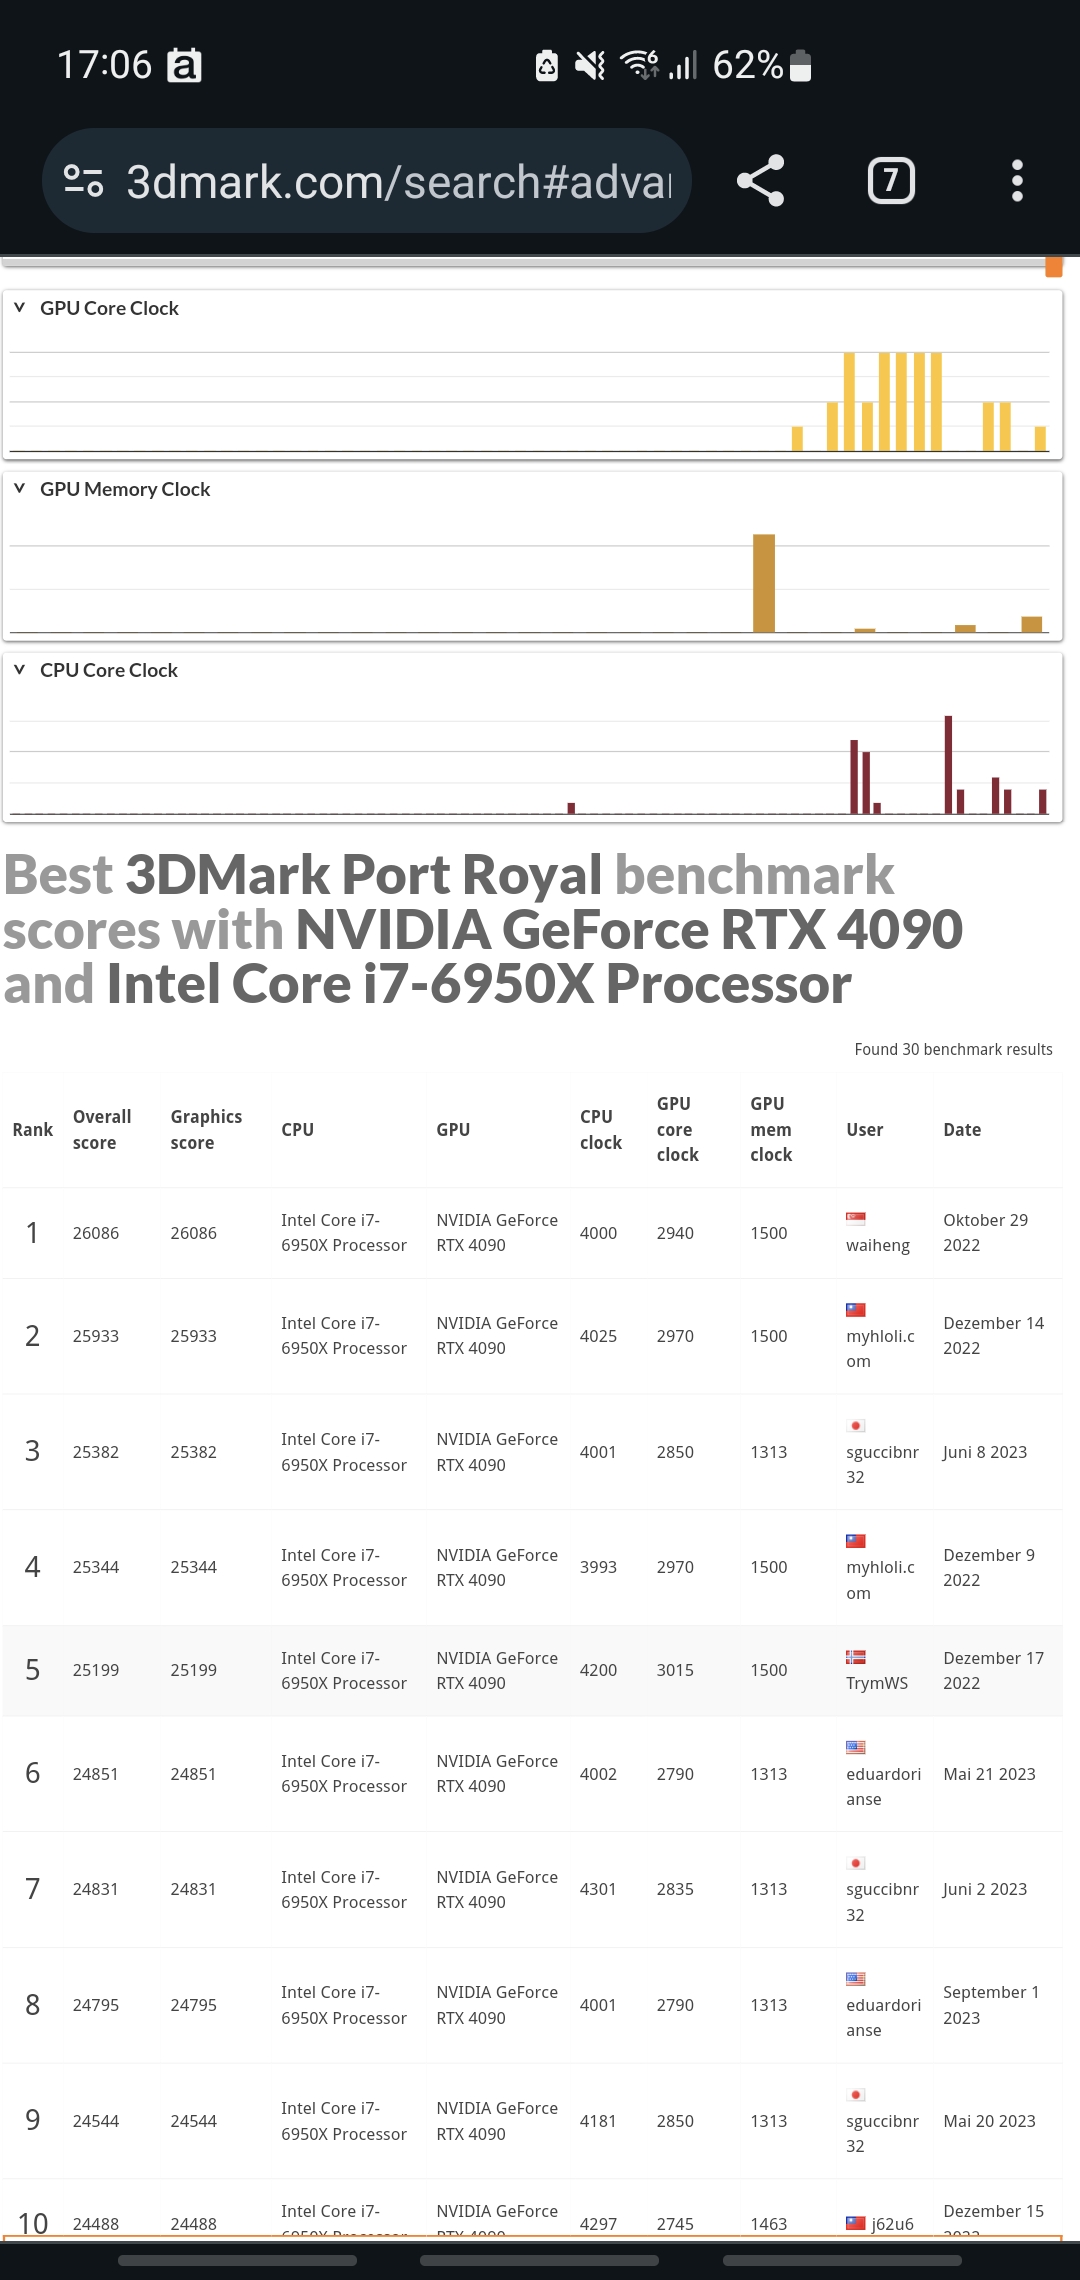This screenshot has width=1080, height=2280.
Task: Open the tab switcher showing 7 tabs
Action: coord(890,181)
